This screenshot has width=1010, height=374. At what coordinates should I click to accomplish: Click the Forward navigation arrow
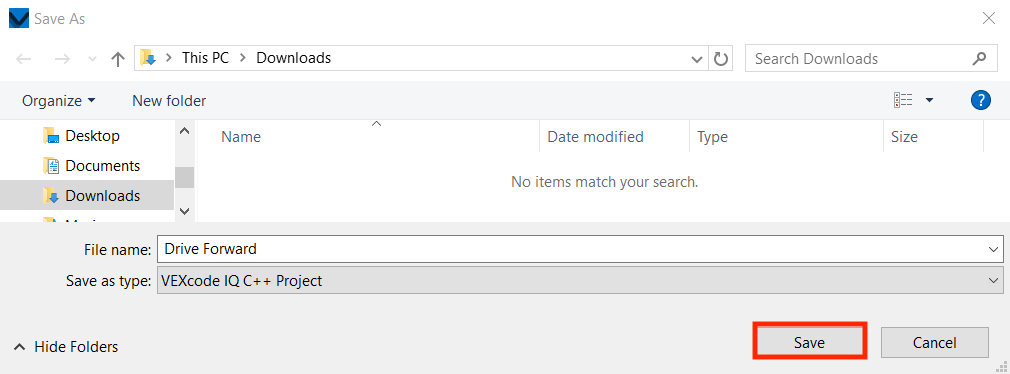[x=62, y=59]
